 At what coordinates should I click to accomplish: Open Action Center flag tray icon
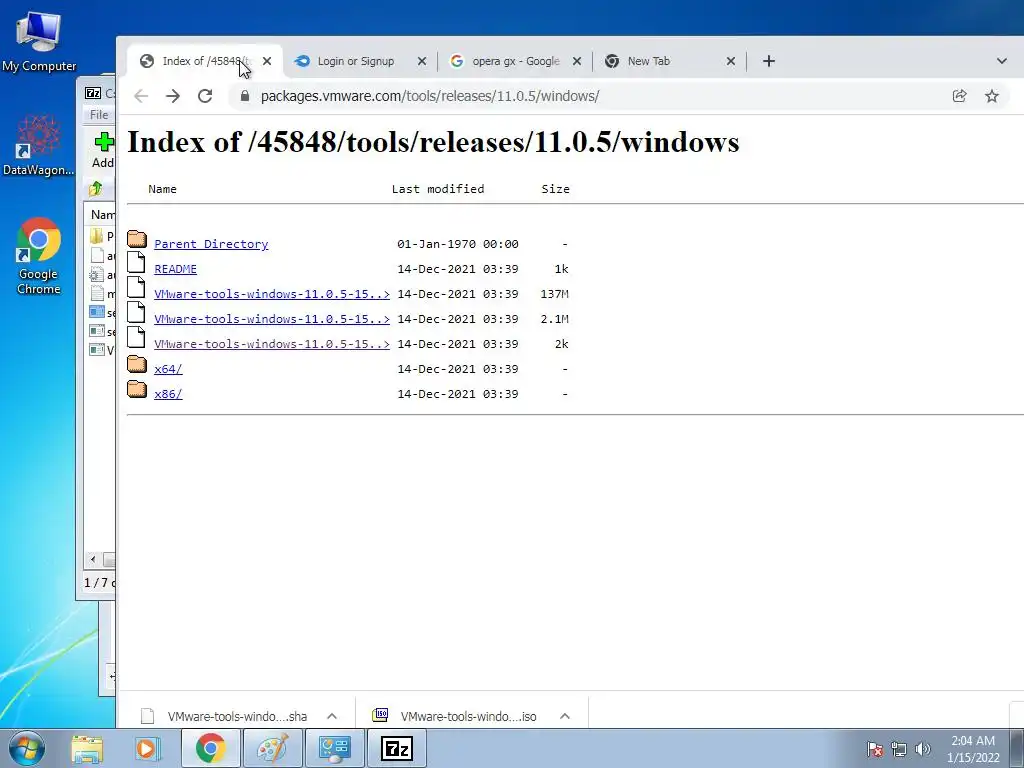pos(875,749)
